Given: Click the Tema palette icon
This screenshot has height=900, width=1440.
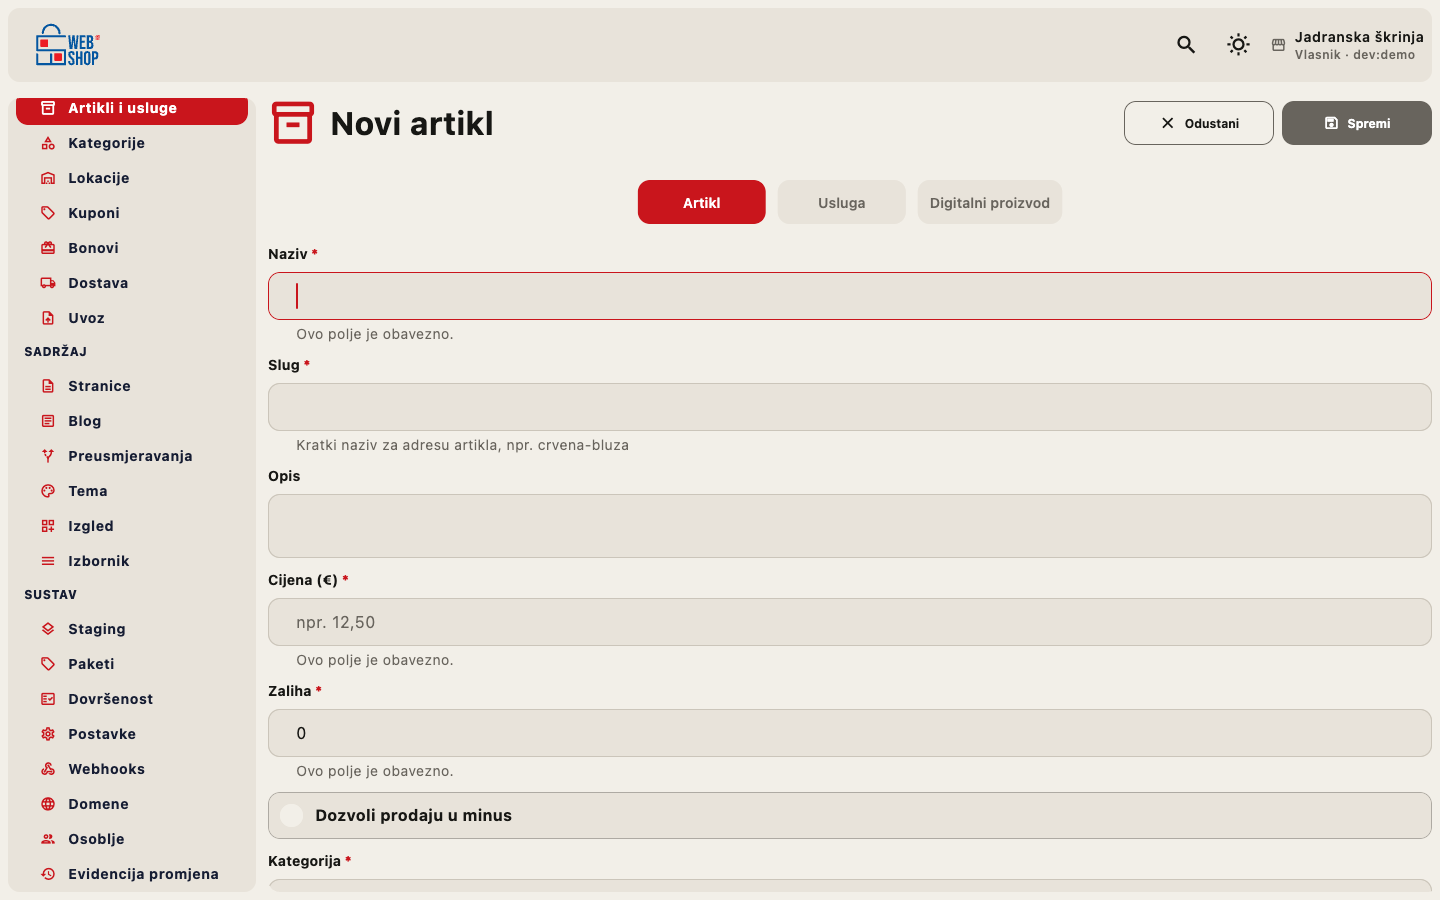Looking at the screenshot, I should 48,491.
